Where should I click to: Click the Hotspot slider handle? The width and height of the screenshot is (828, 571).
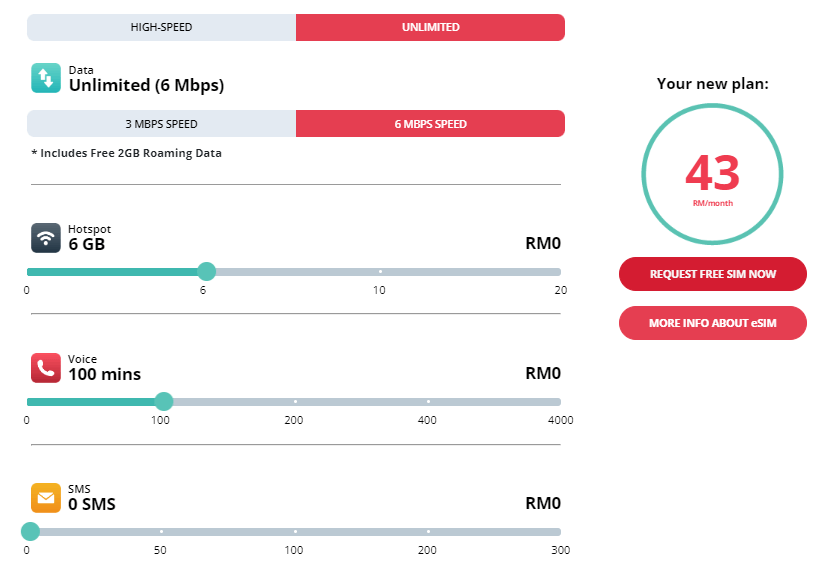206,271
